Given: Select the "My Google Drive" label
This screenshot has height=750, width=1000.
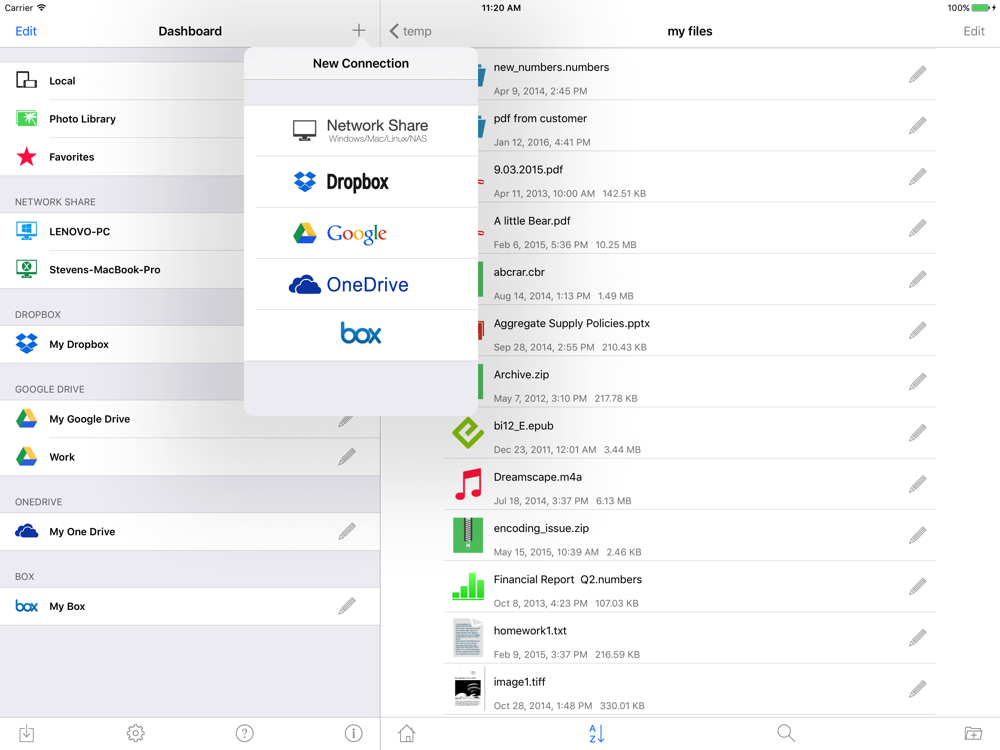Looking at the screenshot, I should pos(89,418).
